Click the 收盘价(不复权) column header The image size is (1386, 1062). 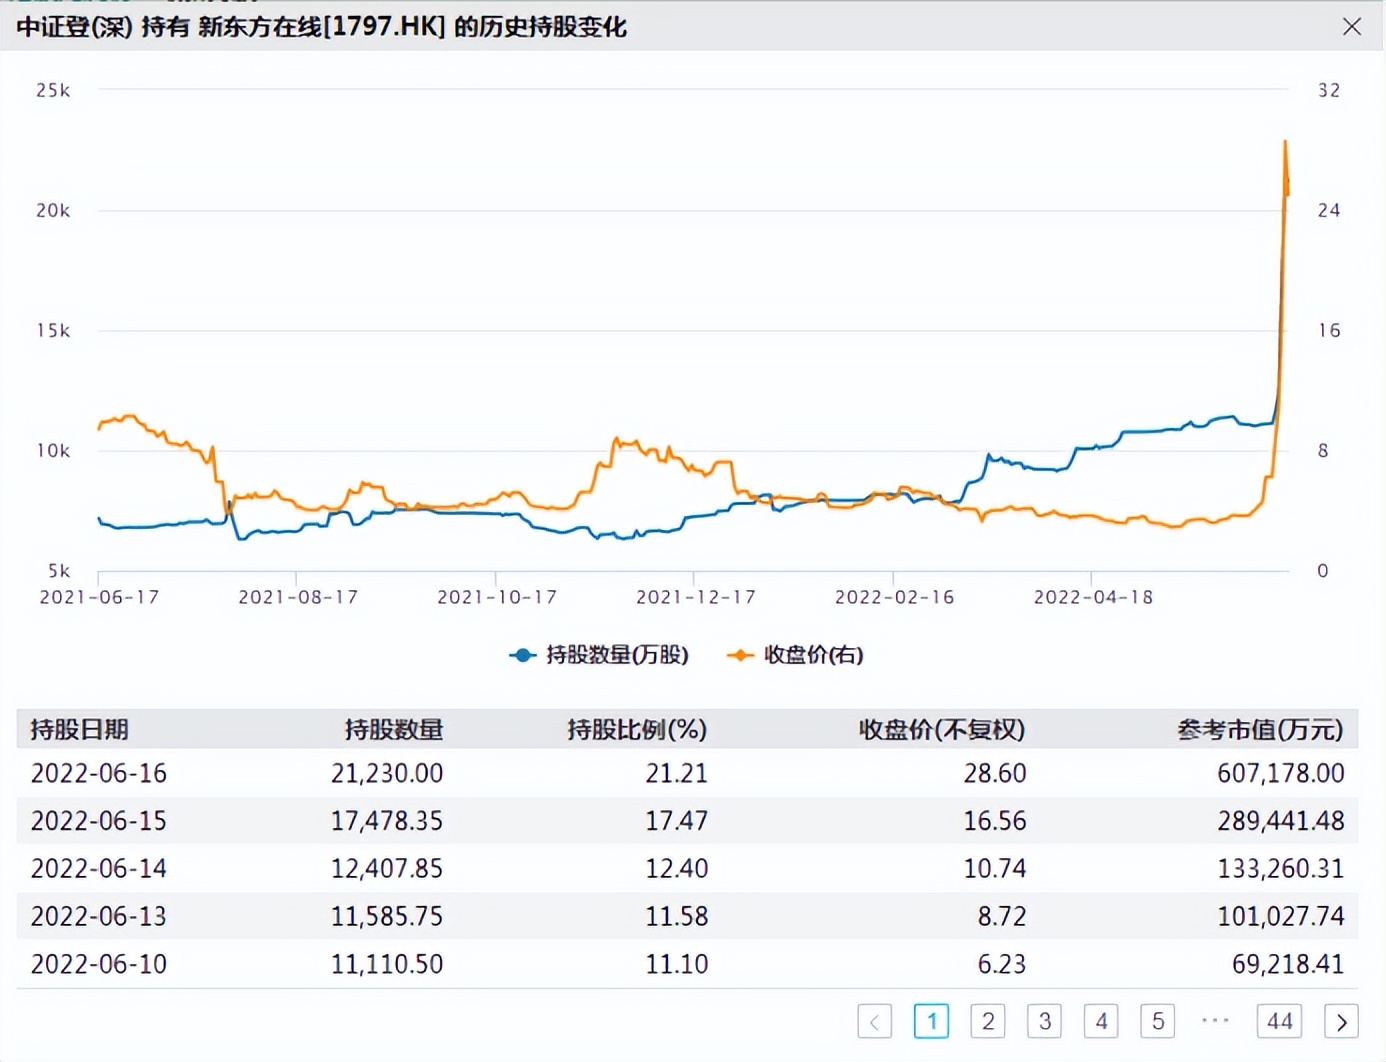coord(942,730)
